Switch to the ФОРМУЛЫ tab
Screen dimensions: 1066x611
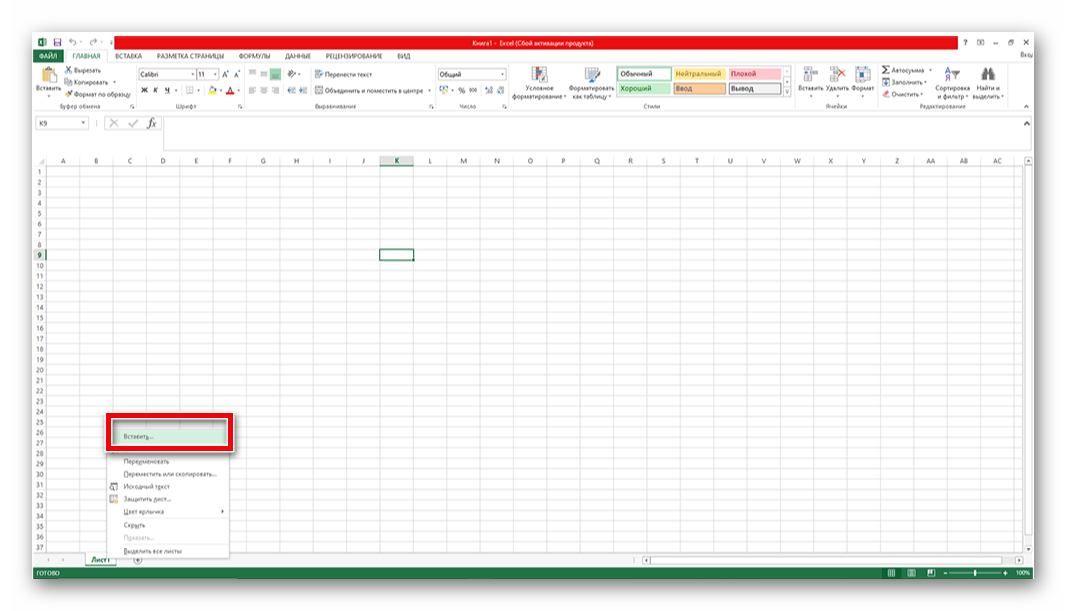click(254, 56)
